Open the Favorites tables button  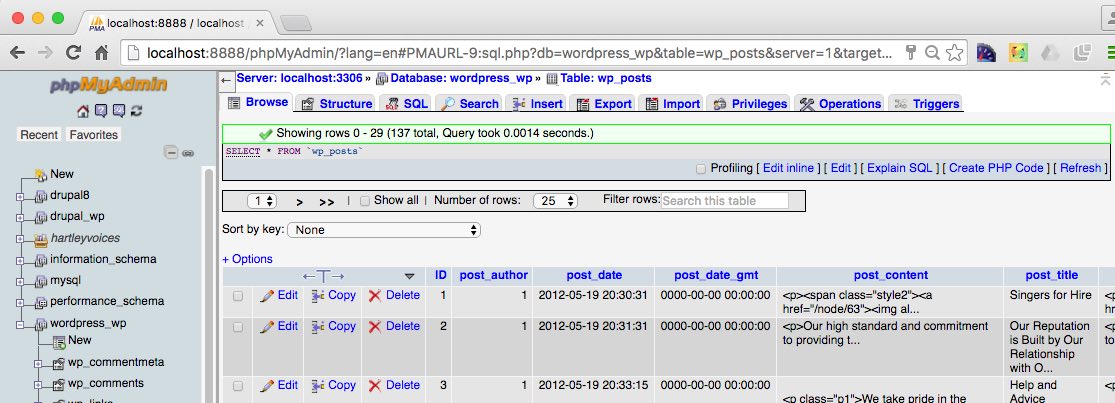tap(94, 135)
